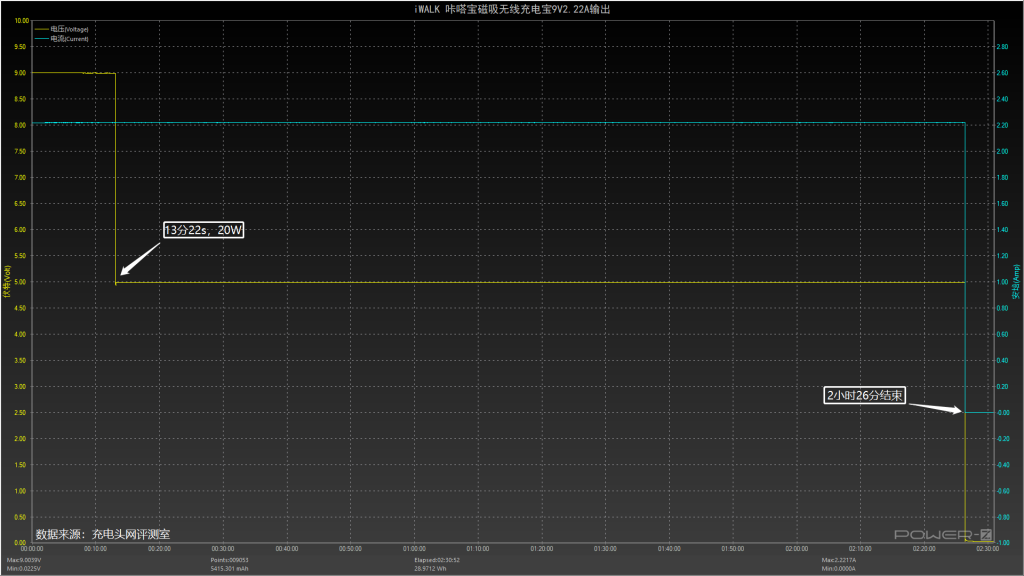
Task: Click the 00:10:00 time axis label
Action: [x=95, y=549]
